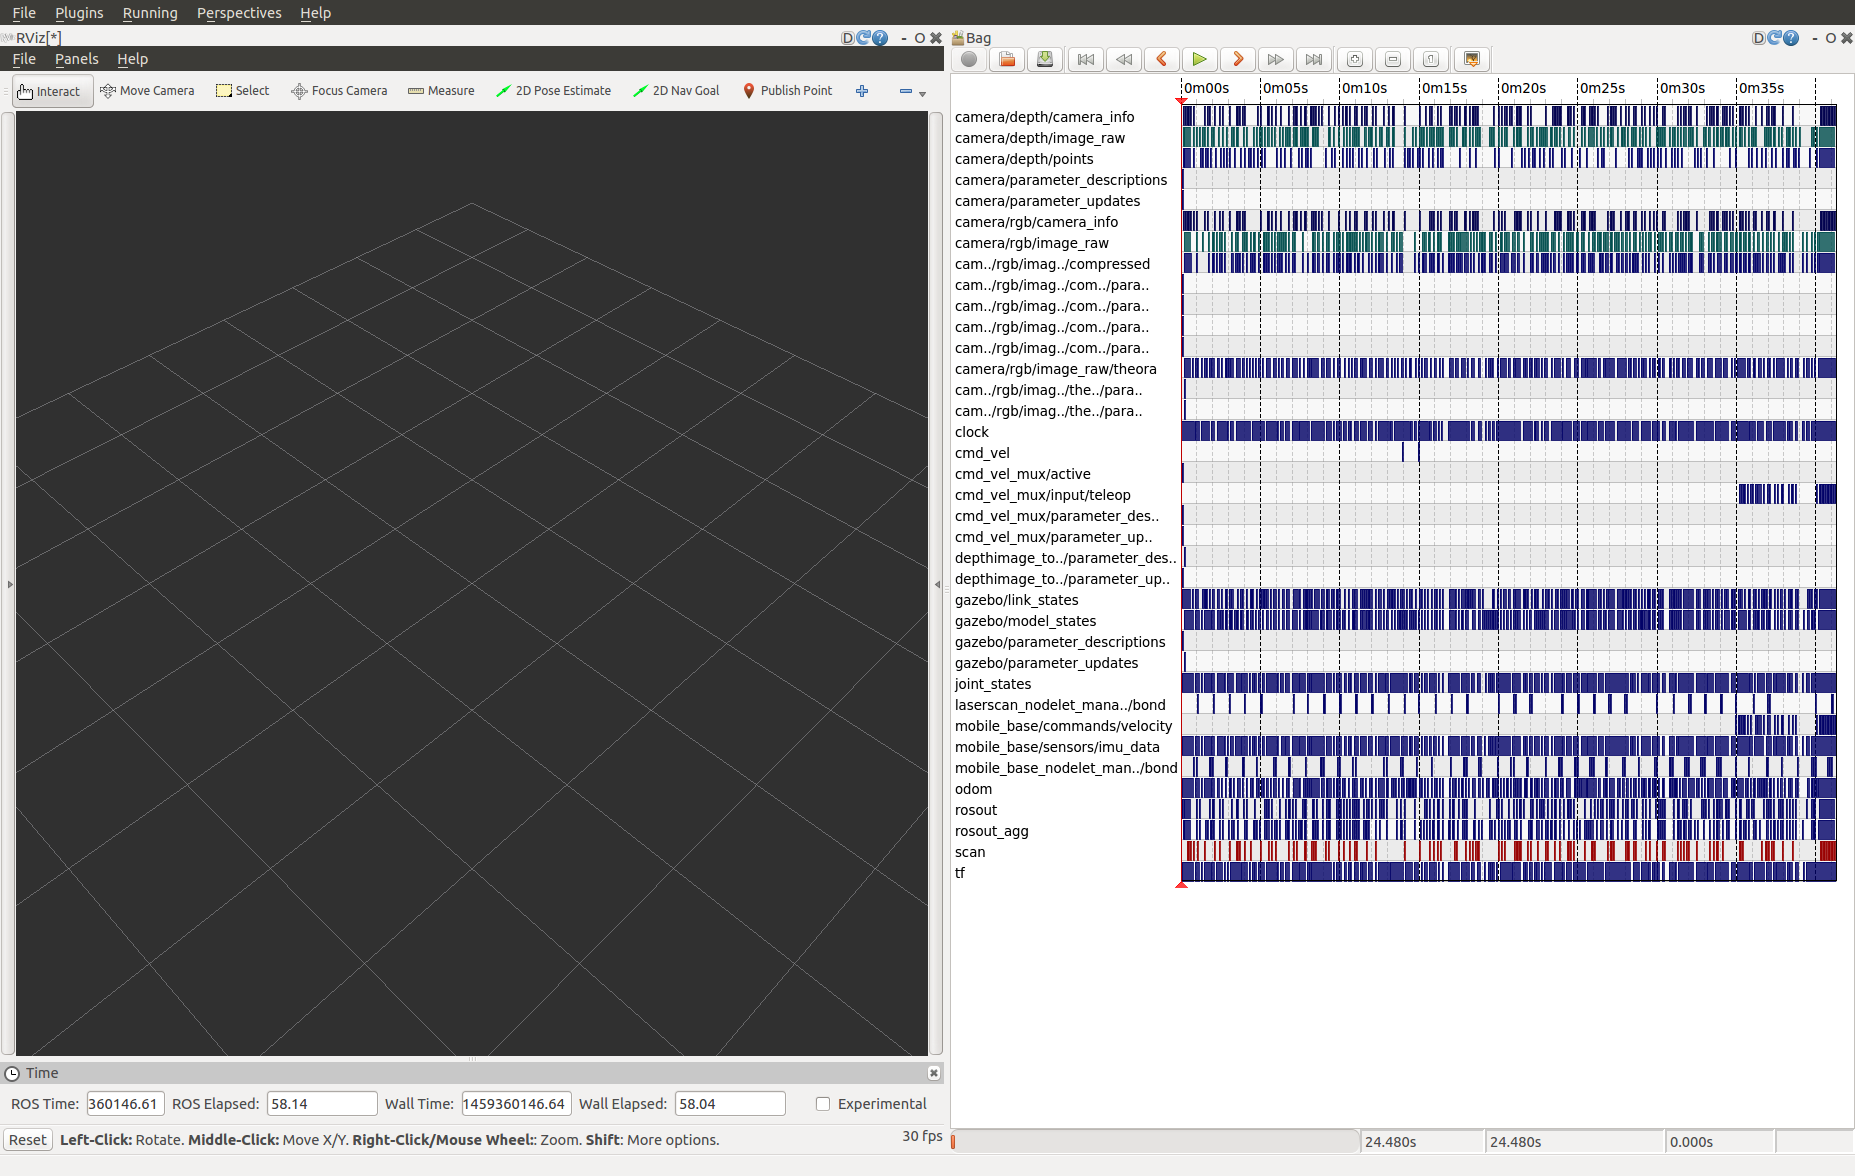Click the ROS Elapsed field
The height and width of the screenshot is (1176, 1855).
[322, 1104]
